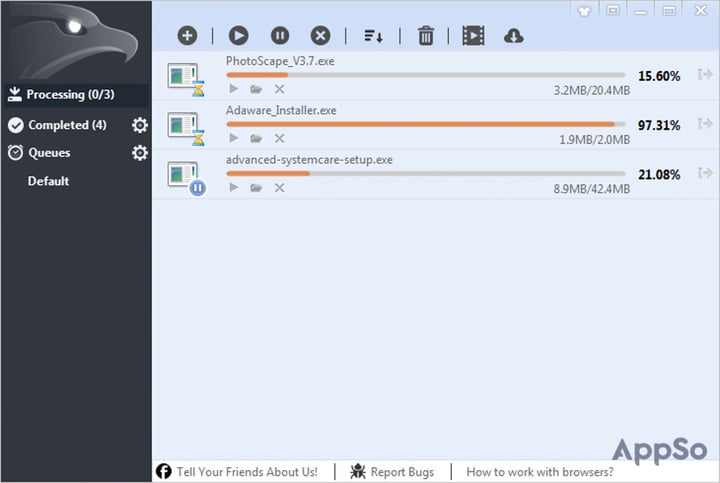Switch to Completed (4) list
Image resolution: width=720 pixels, height=483 pixels.
click(67, 125)
